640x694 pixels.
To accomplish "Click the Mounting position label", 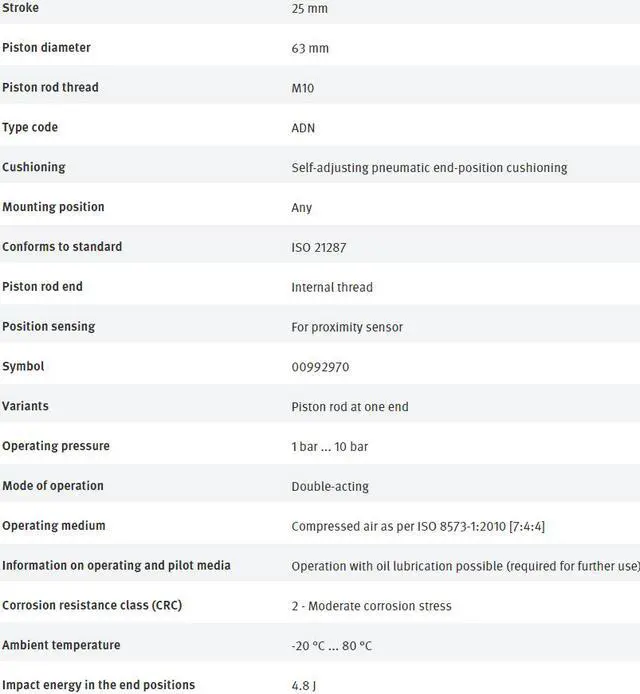I will pos(53,207).
